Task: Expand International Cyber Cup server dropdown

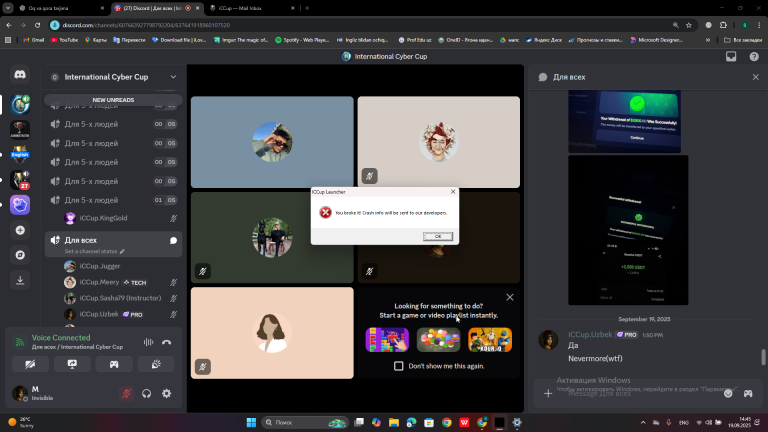Action: coord(173,77)
